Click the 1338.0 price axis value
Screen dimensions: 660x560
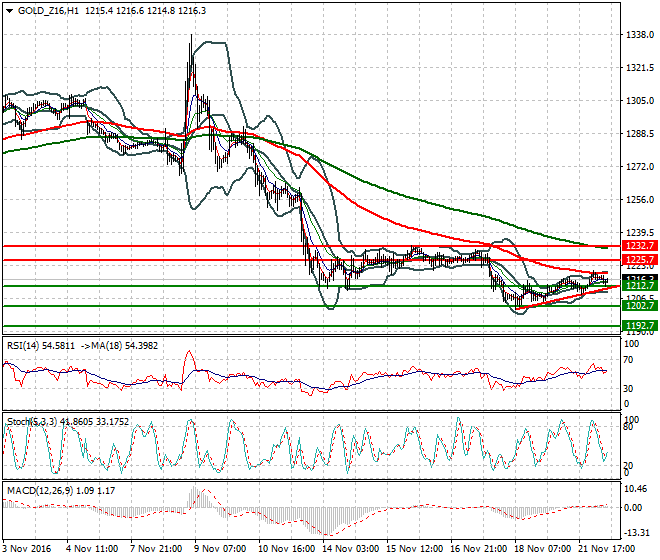(x=640, y=35)
